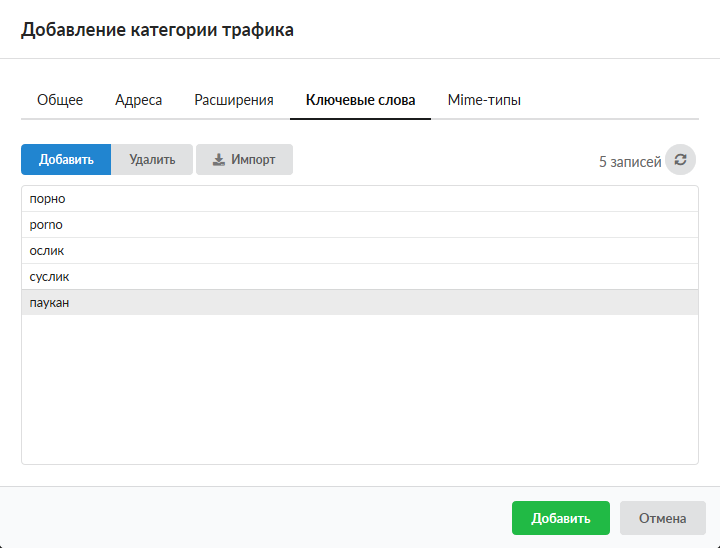Select the keyword row "порно"
This screenshot has height=548, width=720.
360,199
